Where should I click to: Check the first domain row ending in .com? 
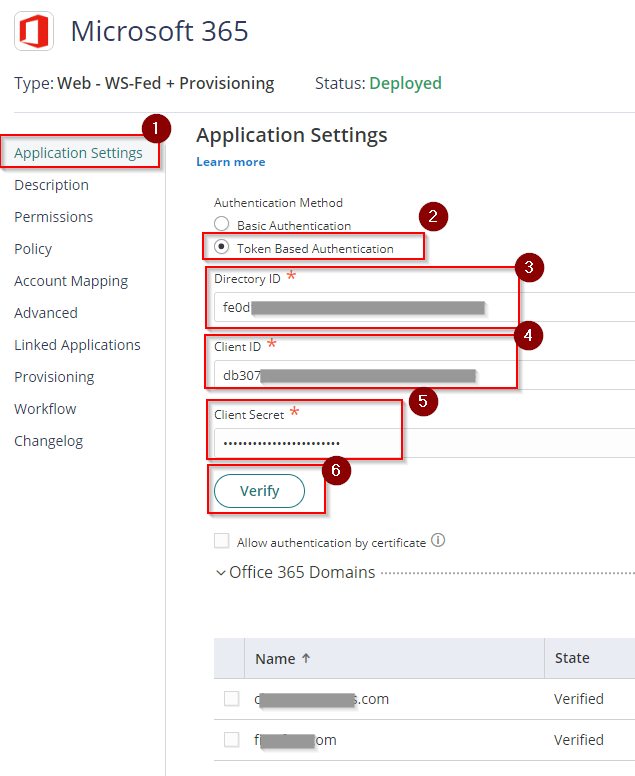pos(232,699)
